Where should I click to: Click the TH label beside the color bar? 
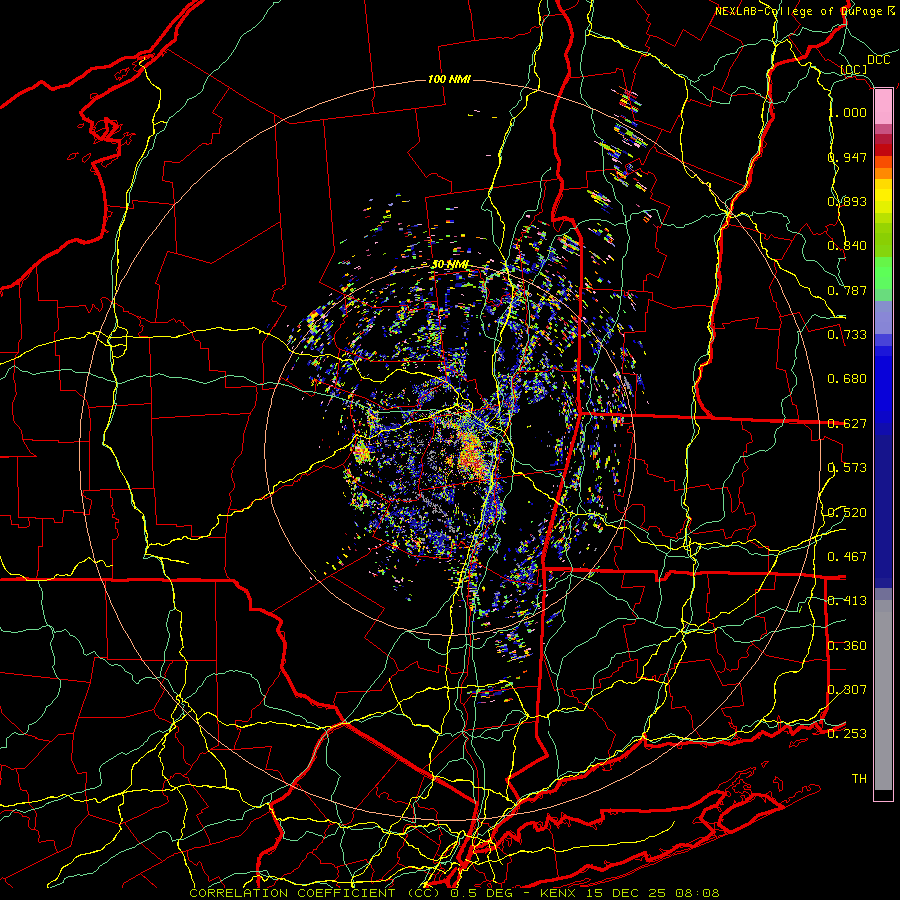[859, 779]
